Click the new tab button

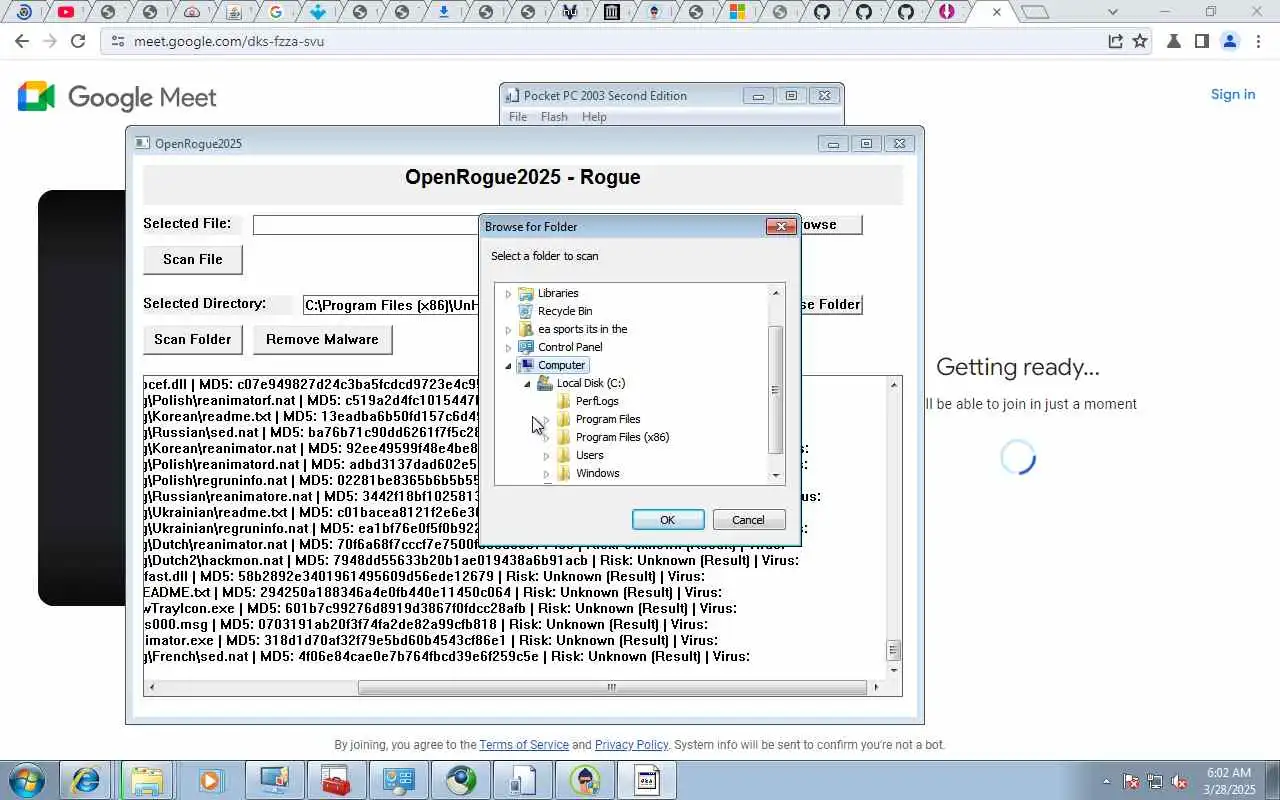[1036, 12]
